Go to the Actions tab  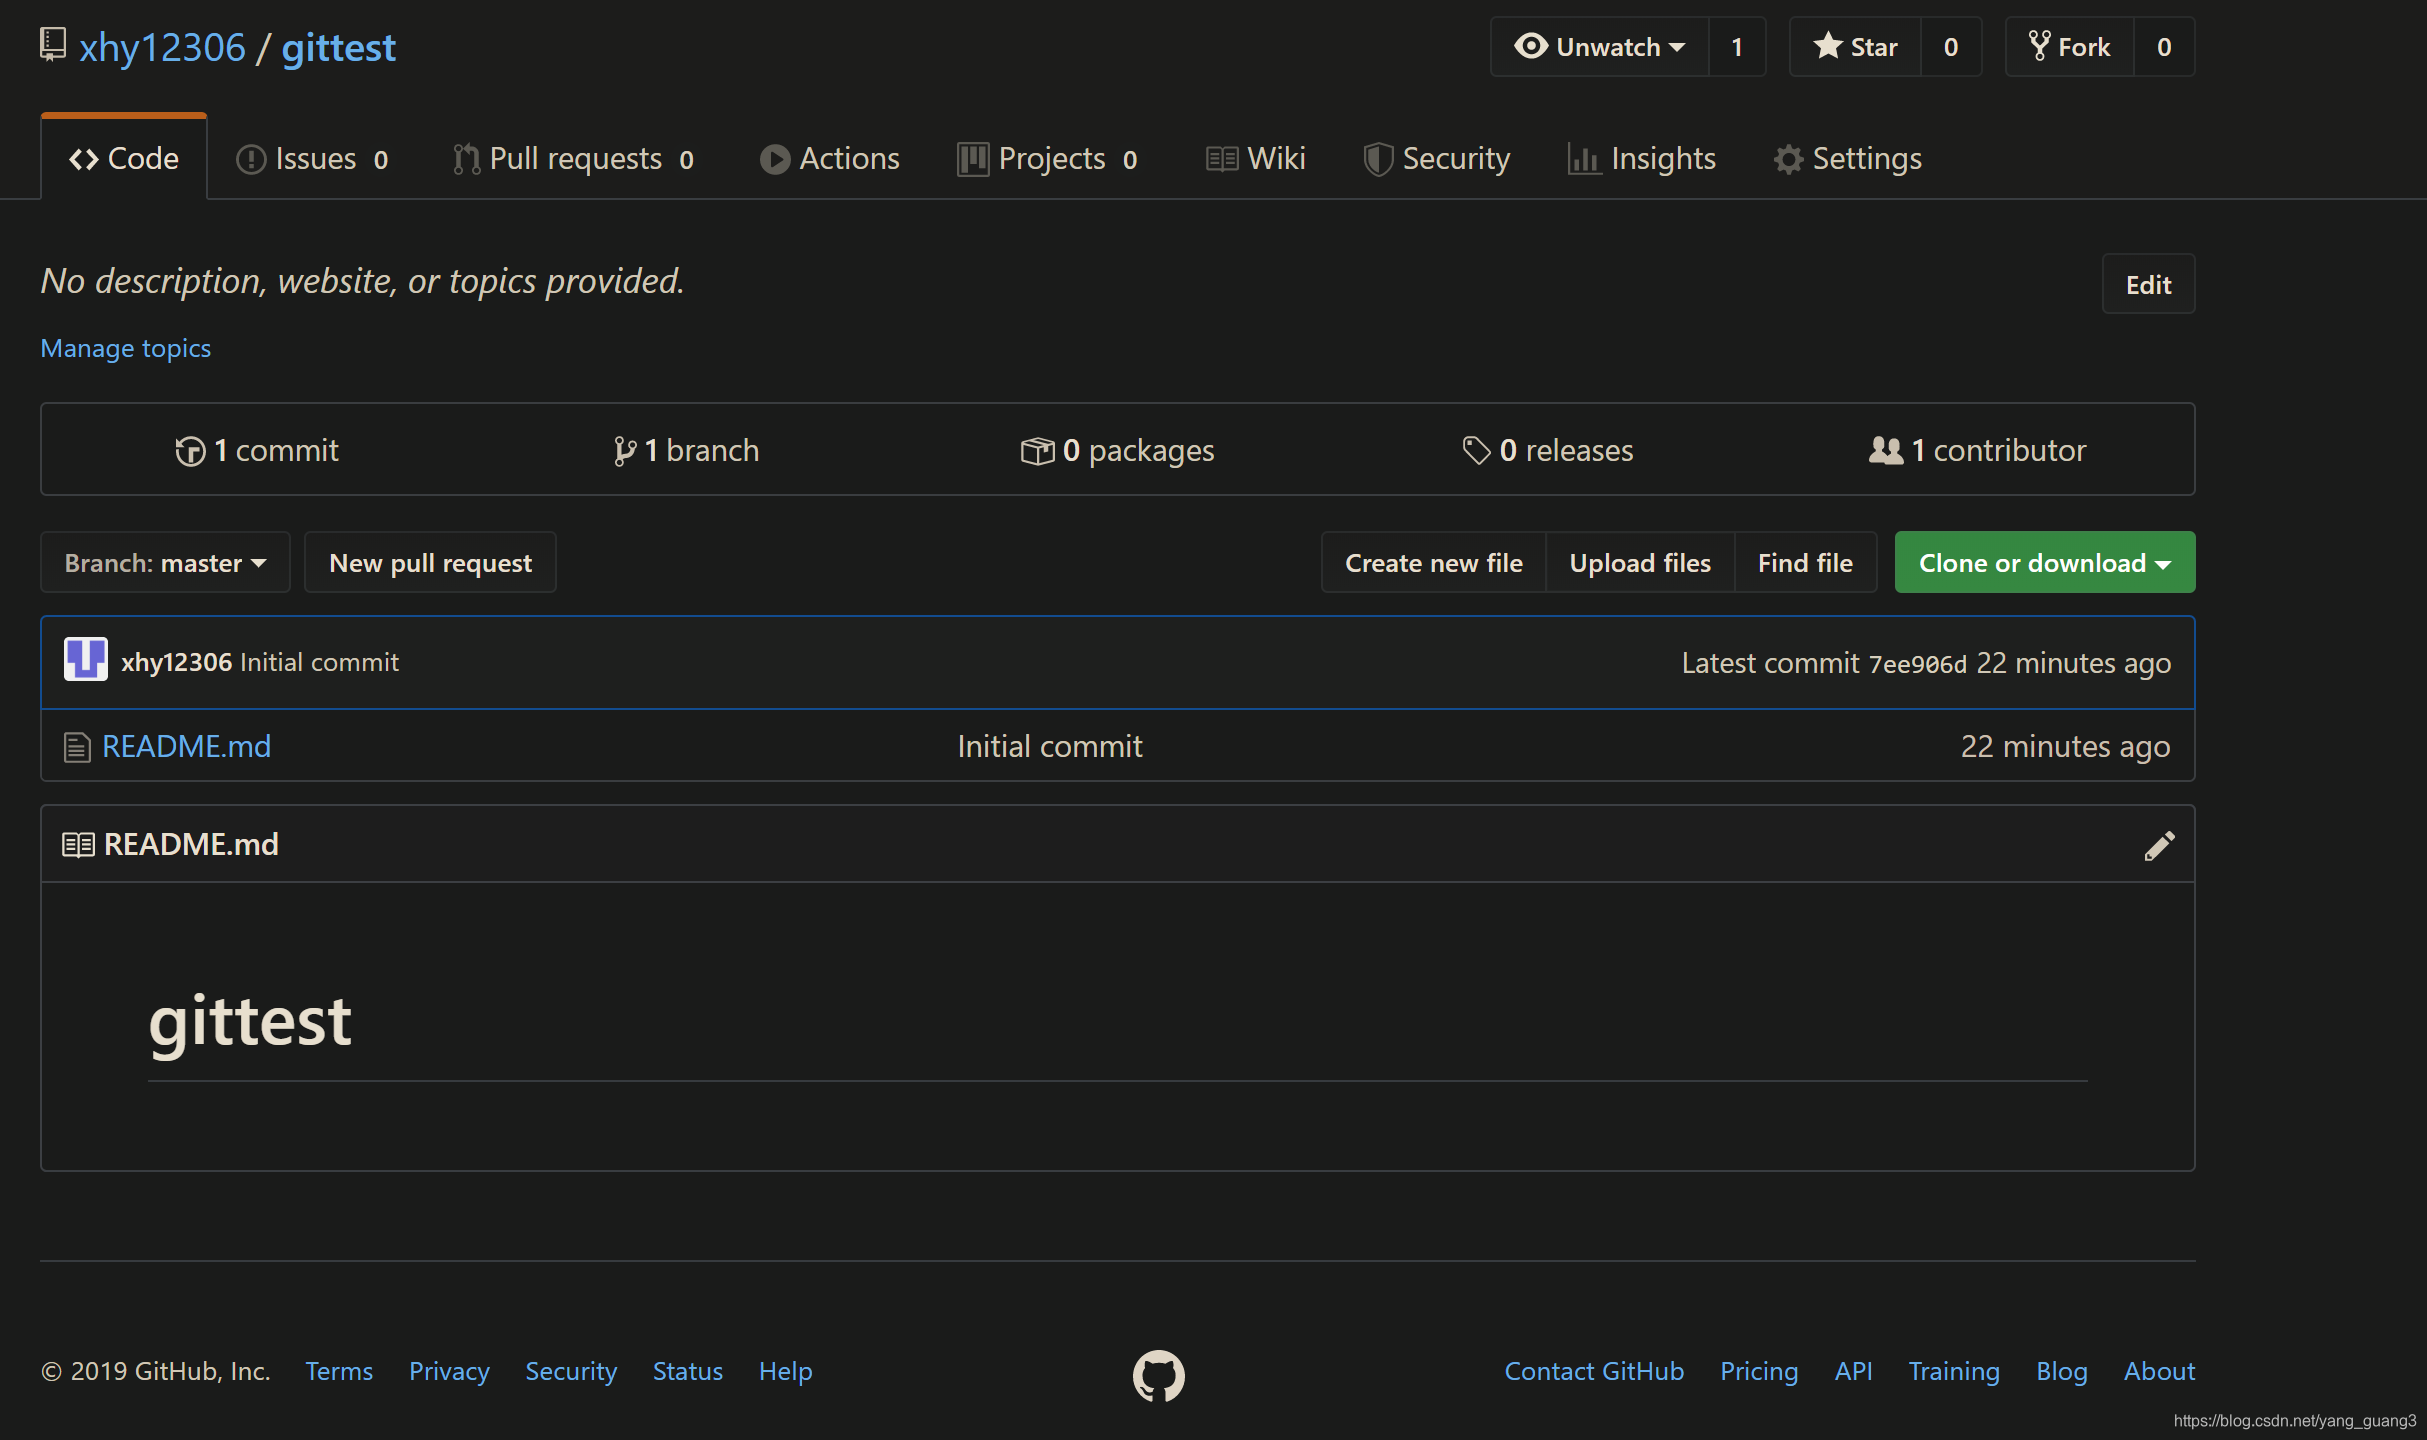[830, 158]
